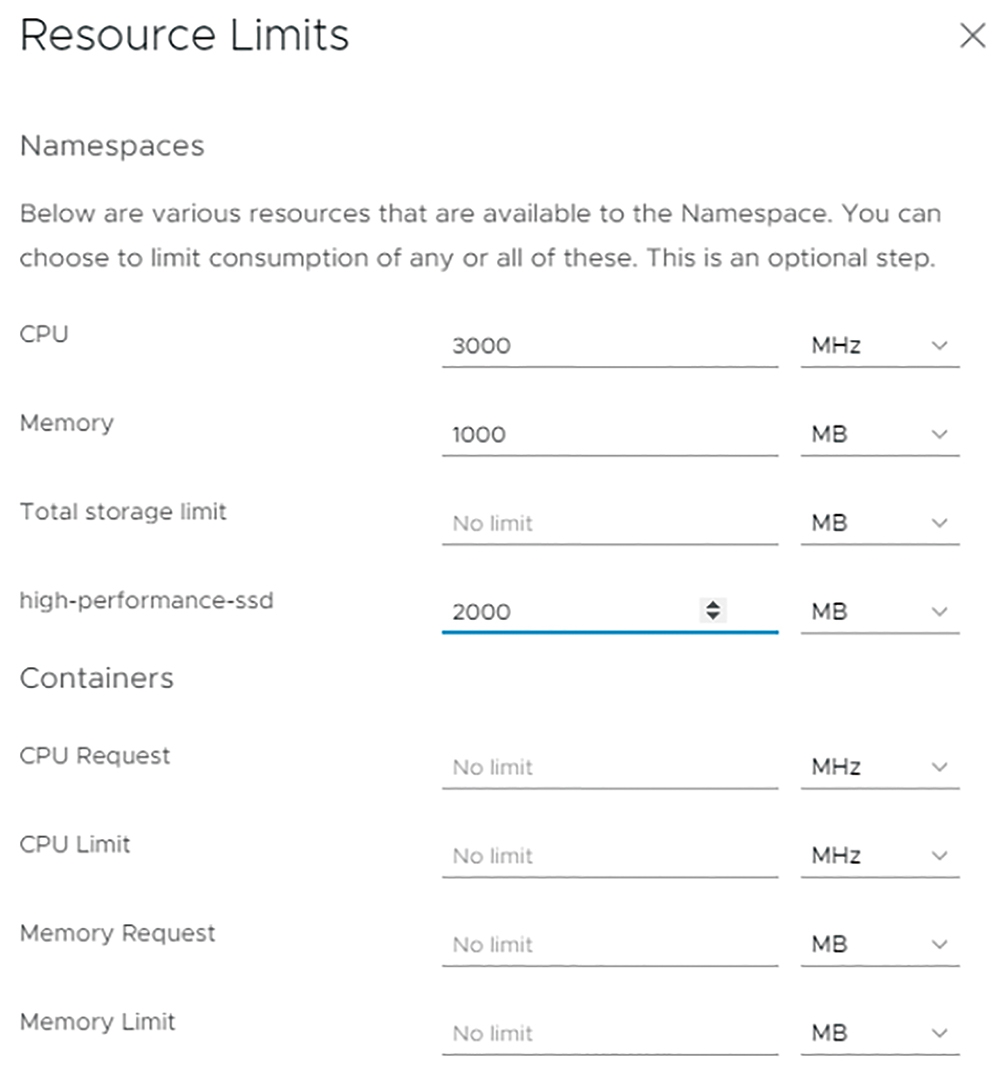Expand the Memory unit dropdown

[x=880, y=434]
